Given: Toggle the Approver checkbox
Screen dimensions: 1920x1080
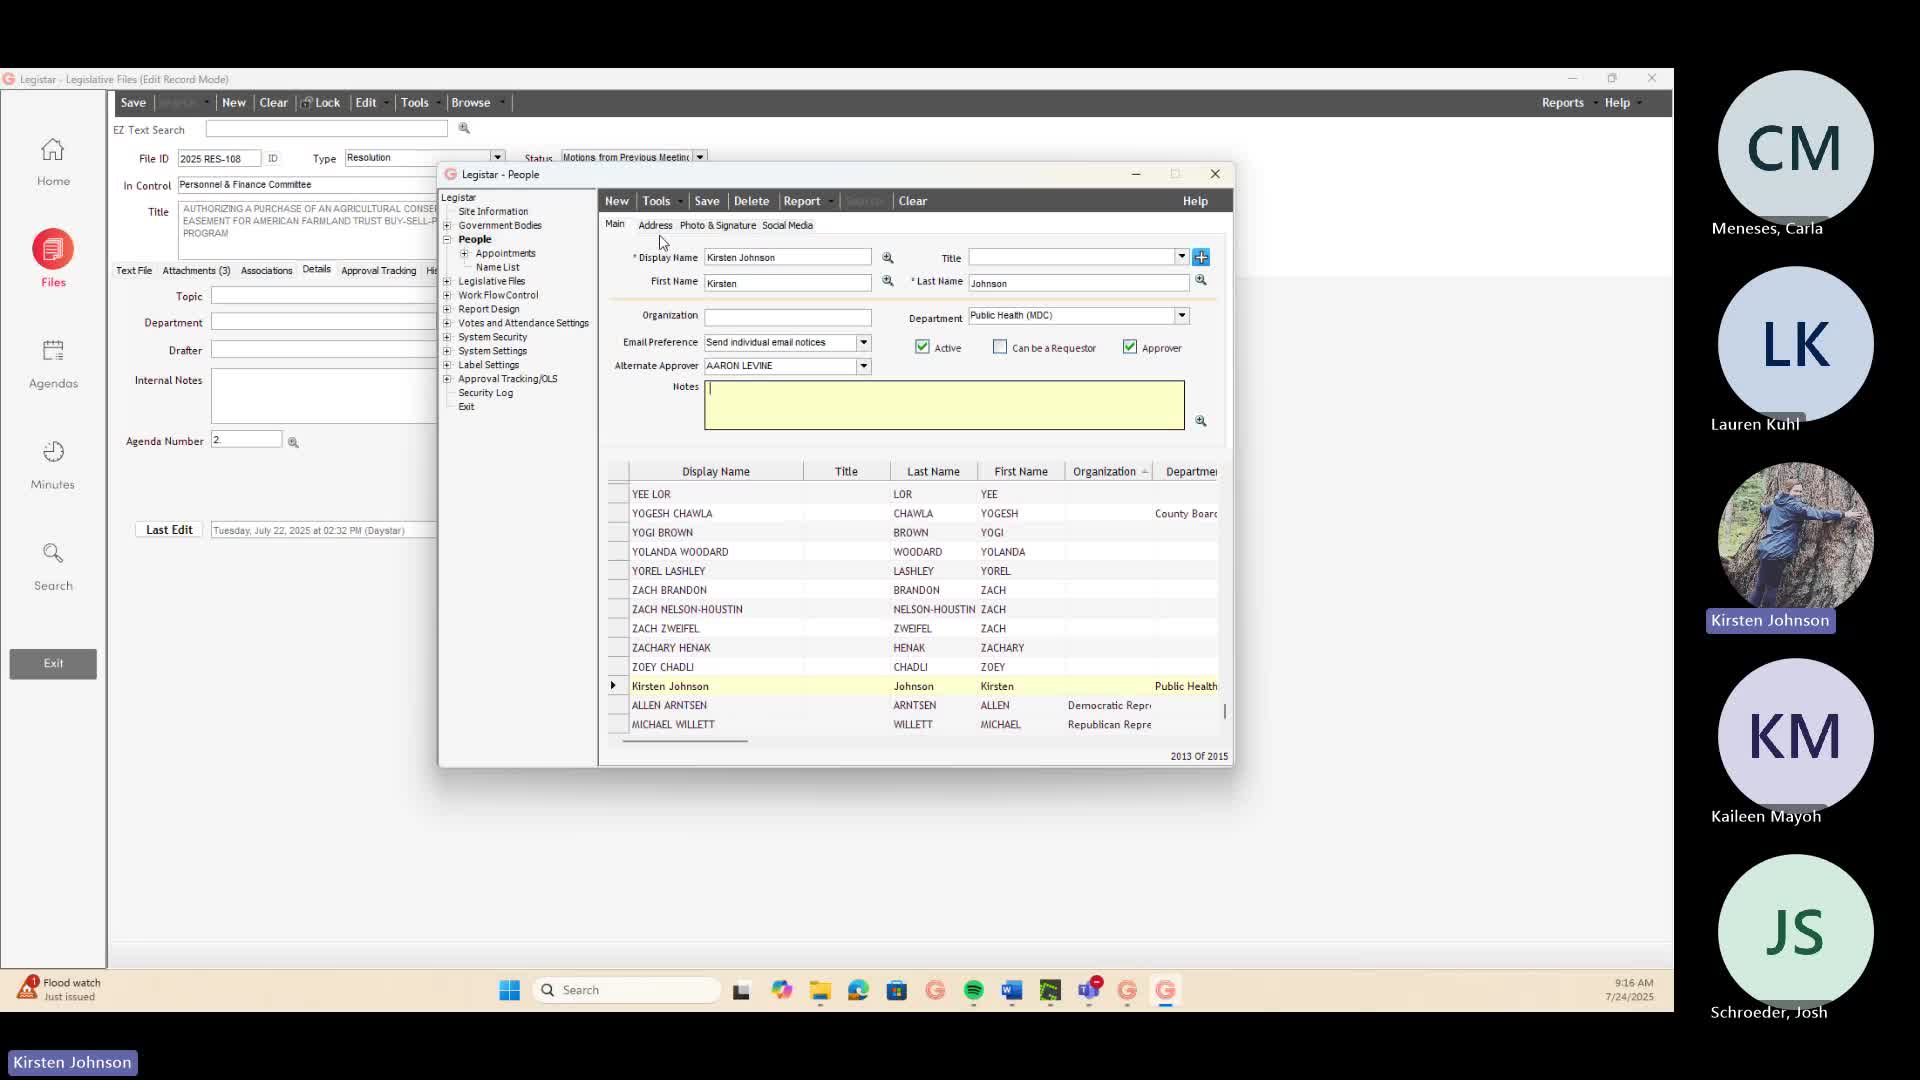Looking at the screenshot, I should pyautogui.click(x=1130, y=347).
